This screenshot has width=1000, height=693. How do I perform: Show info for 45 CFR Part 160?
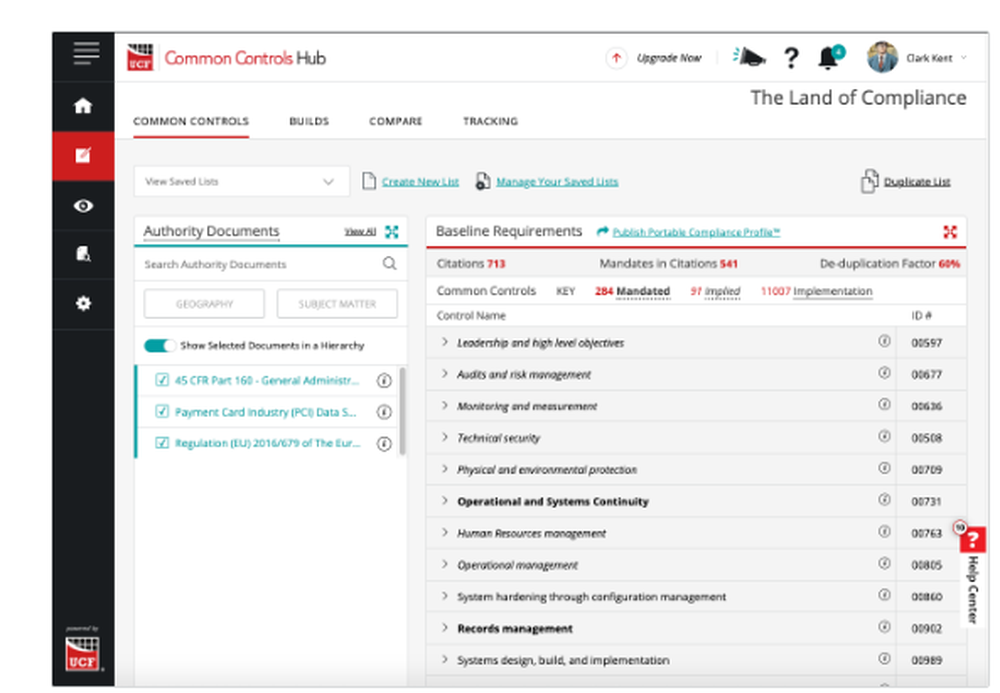(x=384, y=381)
